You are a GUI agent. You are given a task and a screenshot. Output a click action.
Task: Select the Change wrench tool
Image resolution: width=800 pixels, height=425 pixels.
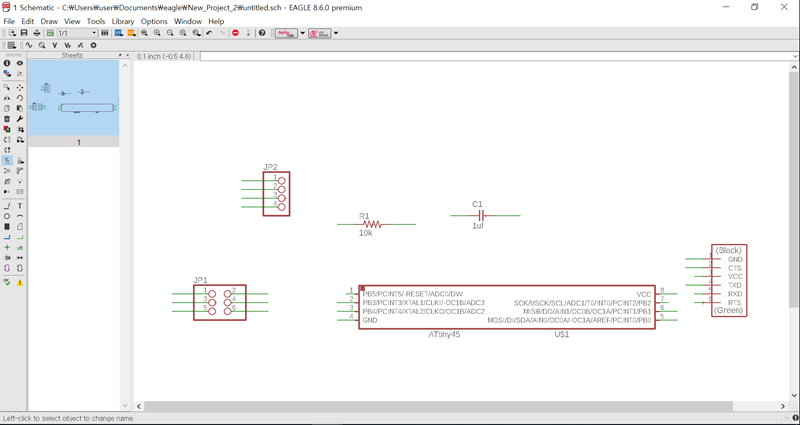(20, 119)
